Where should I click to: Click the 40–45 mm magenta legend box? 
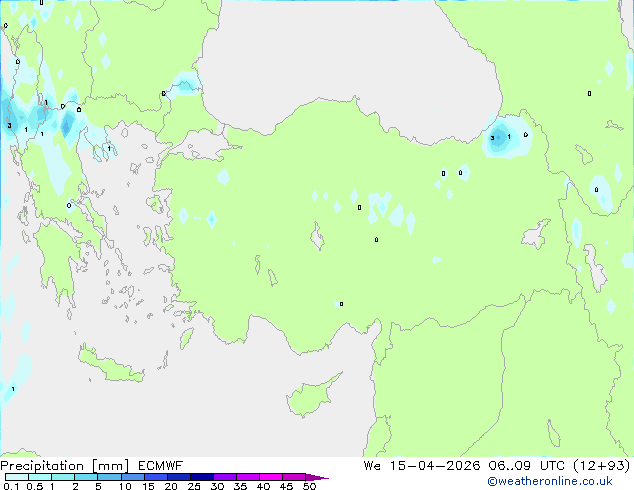click(x=271, y=477)
